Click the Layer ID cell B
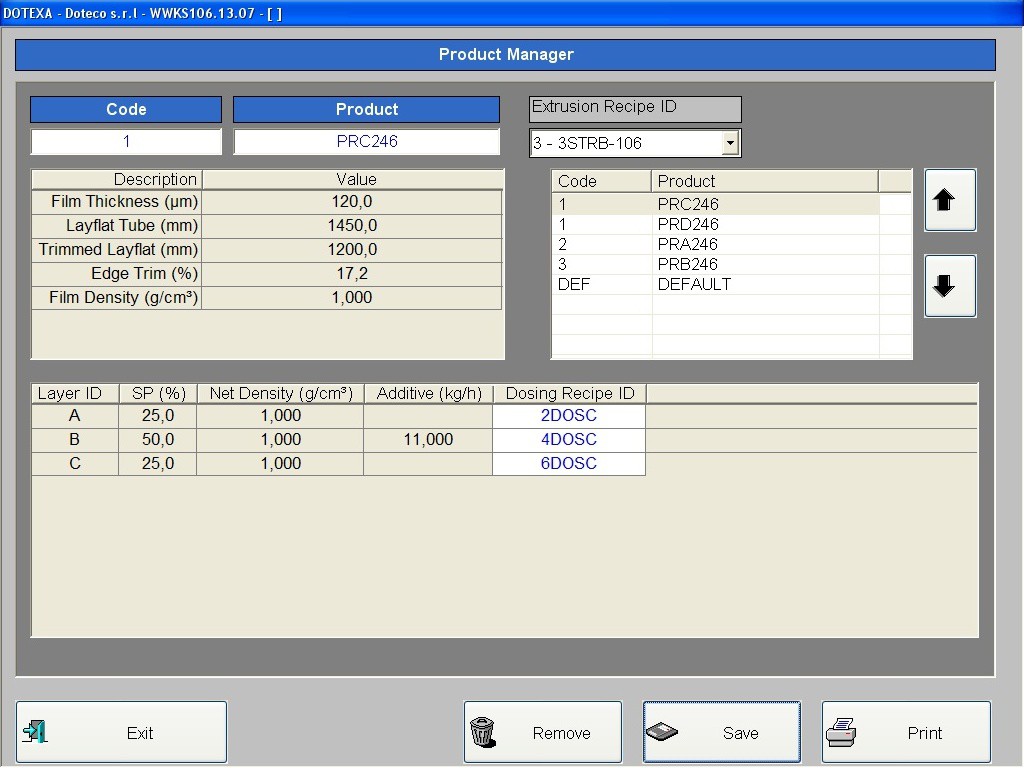Screen dimensions: 1024x768 click(x=75, y=440)
